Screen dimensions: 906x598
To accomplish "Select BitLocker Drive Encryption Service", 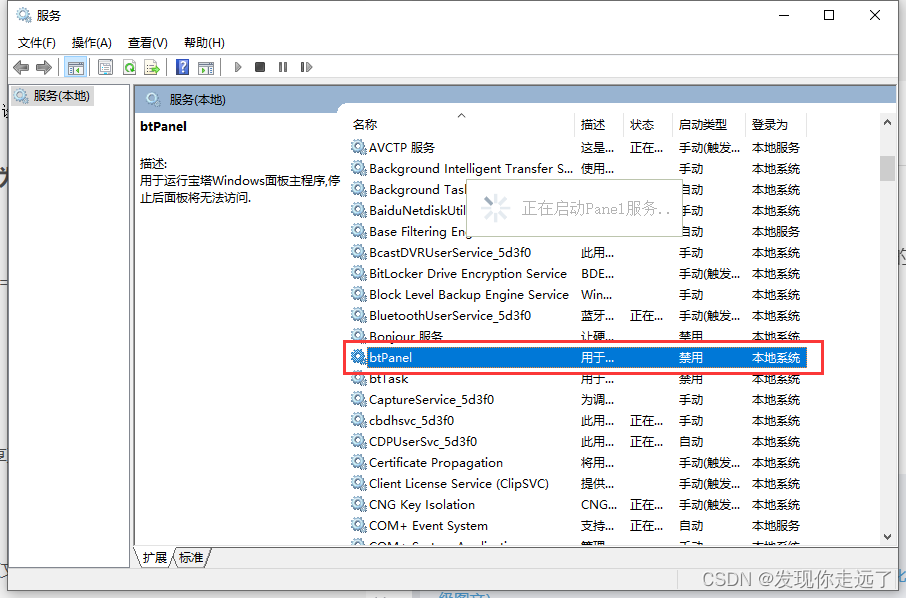I will [x=578, y=274].
